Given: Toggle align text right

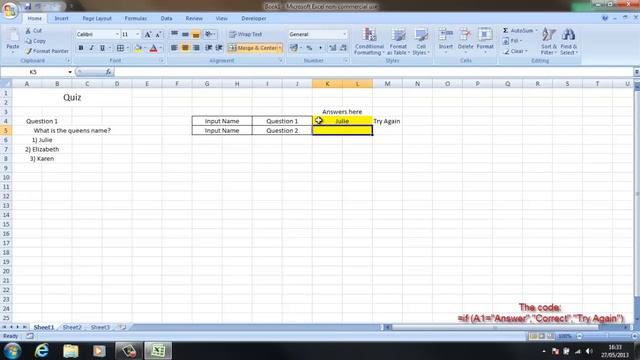Looking at the screenshot, I should [196, 48].
